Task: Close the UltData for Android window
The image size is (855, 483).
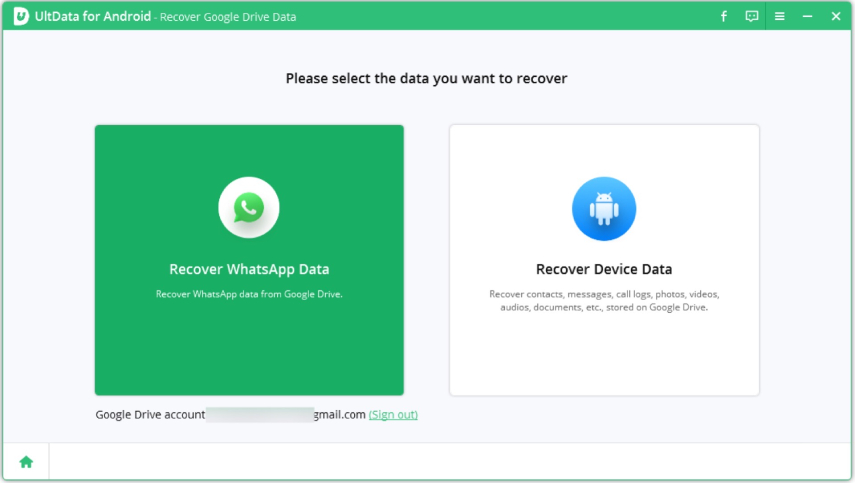Action: tap(836, 16)
